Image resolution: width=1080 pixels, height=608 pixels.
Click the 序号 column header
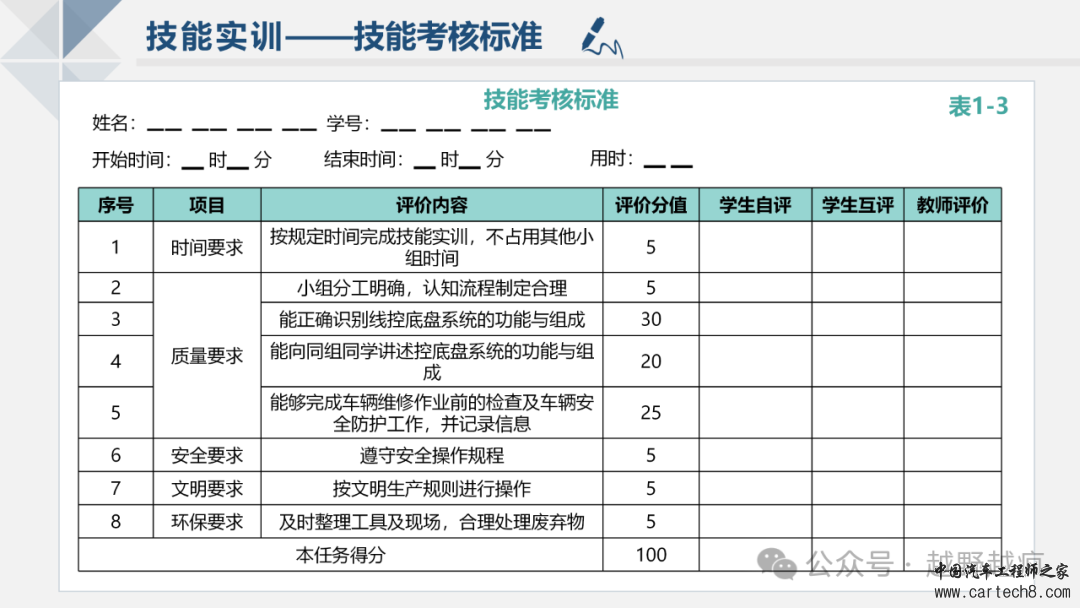pos(116,205)
